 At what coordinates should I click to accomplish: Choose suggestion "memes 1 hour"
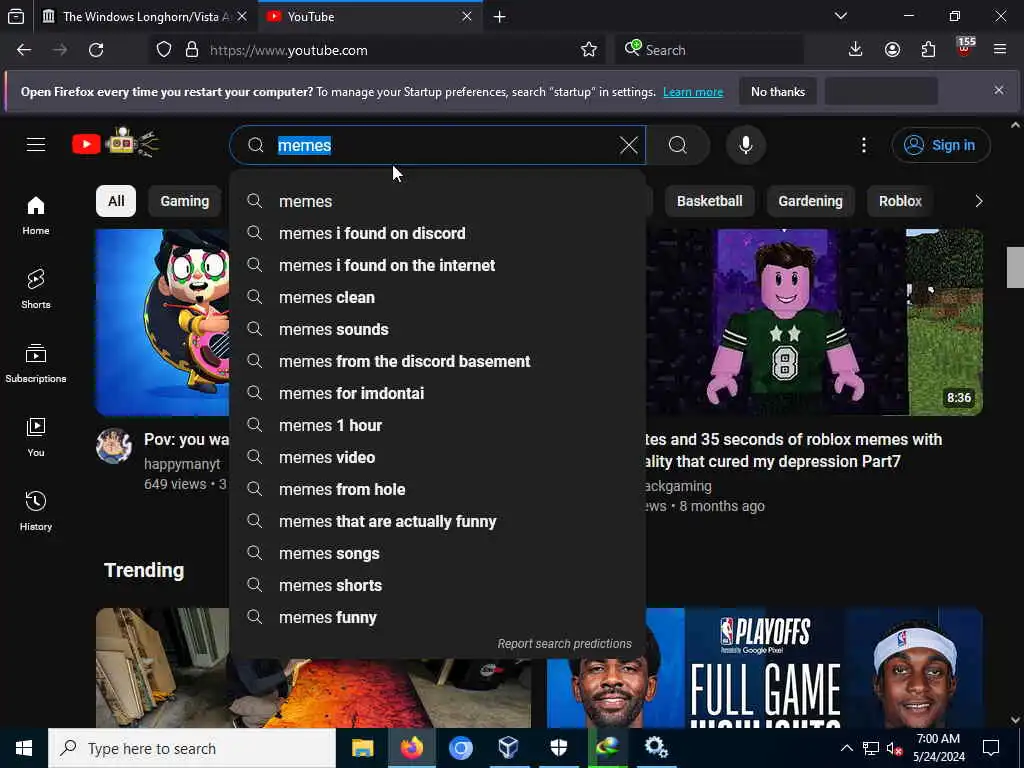coord(438,425)
